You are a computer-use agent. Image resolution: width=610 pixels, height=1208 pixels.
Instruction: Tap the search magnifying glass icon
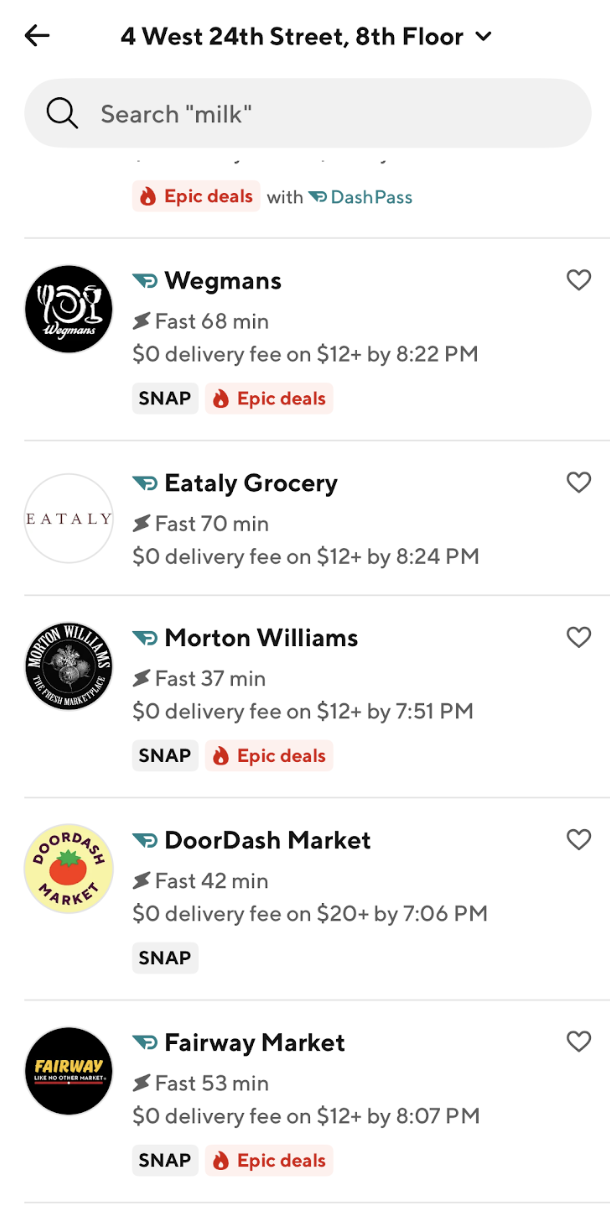[61, 112]
